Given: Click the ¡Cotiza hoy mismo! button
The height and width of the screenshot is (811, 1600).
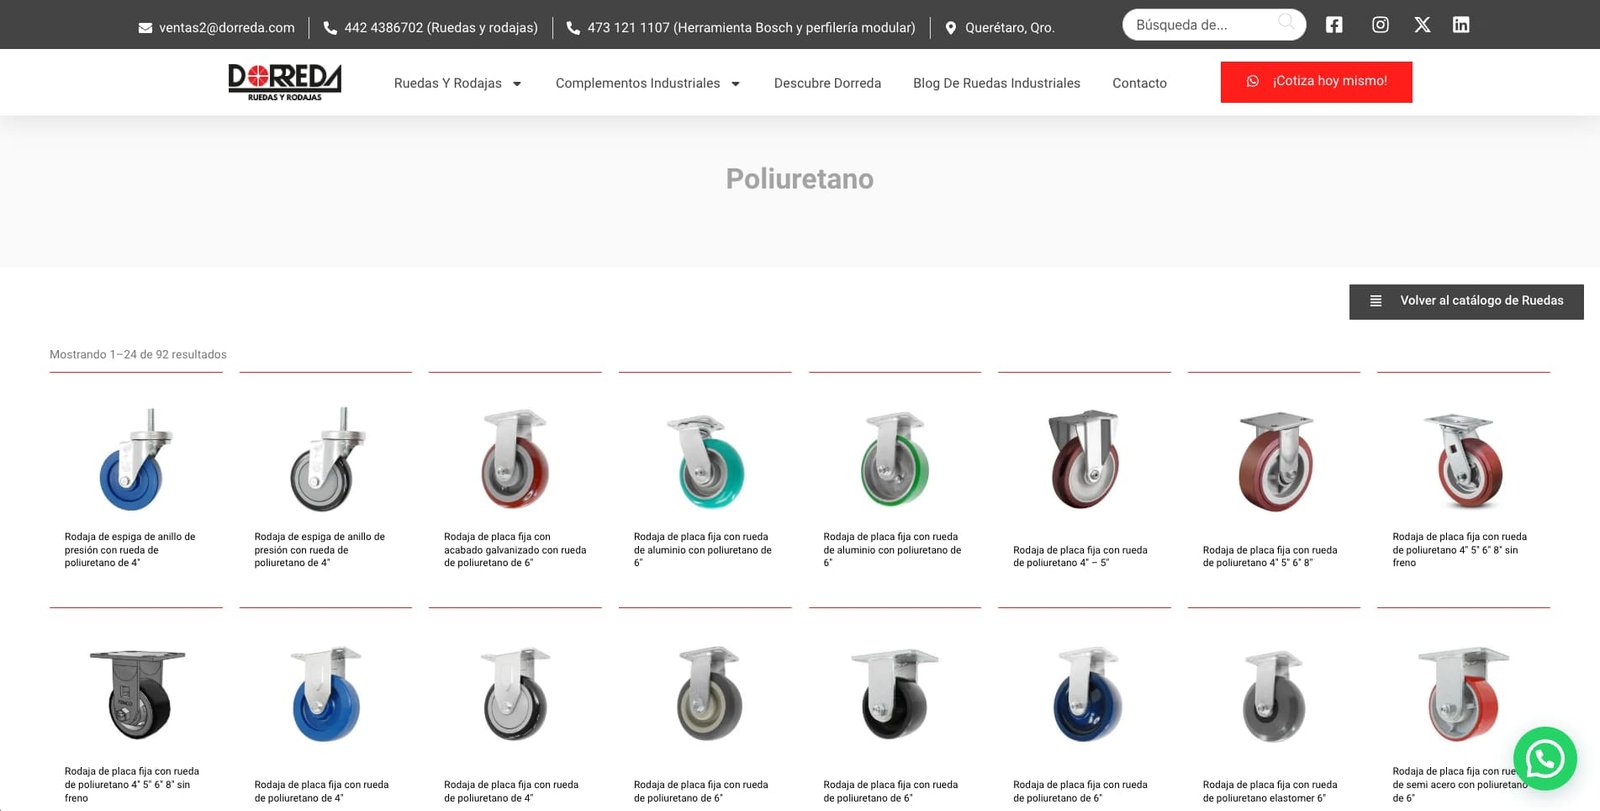Looking at the screenshot, I should 1316,82.
